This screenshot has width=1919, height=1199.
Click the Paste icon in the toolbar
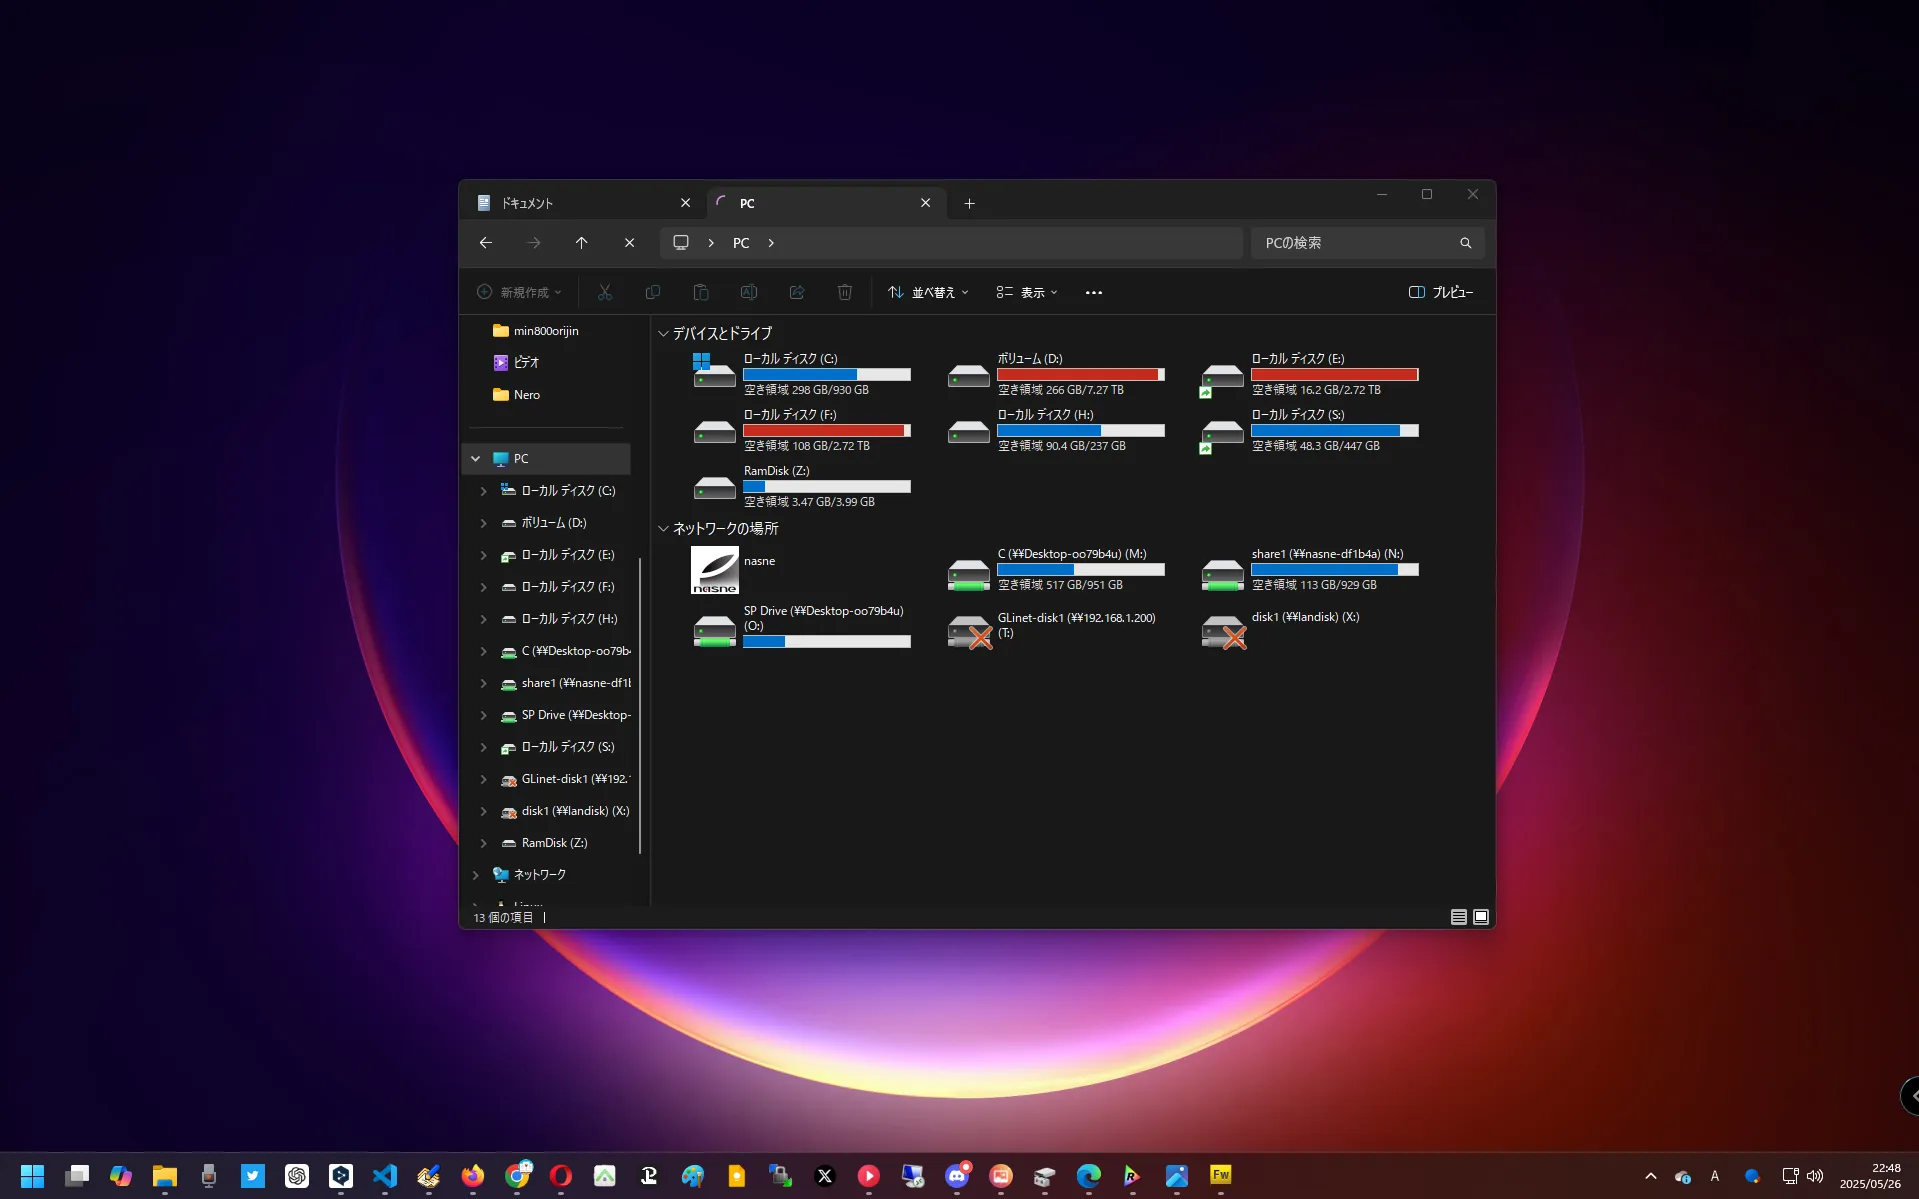[x=701, y=292]
